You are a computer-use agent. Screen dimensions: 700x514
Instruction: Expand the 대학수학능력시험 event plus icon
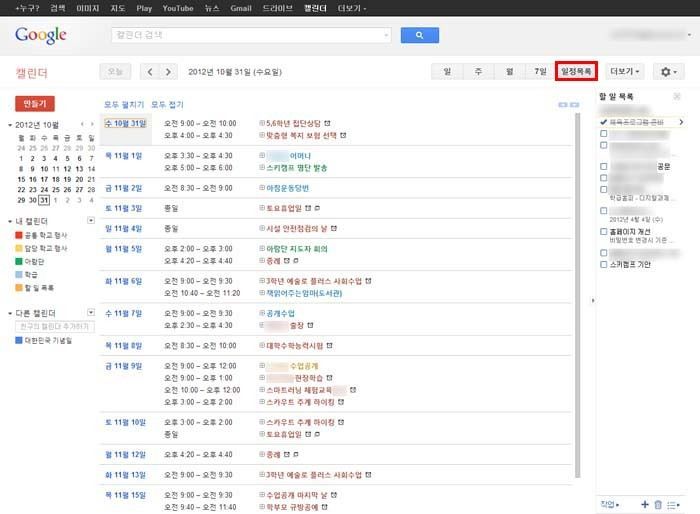262,345
